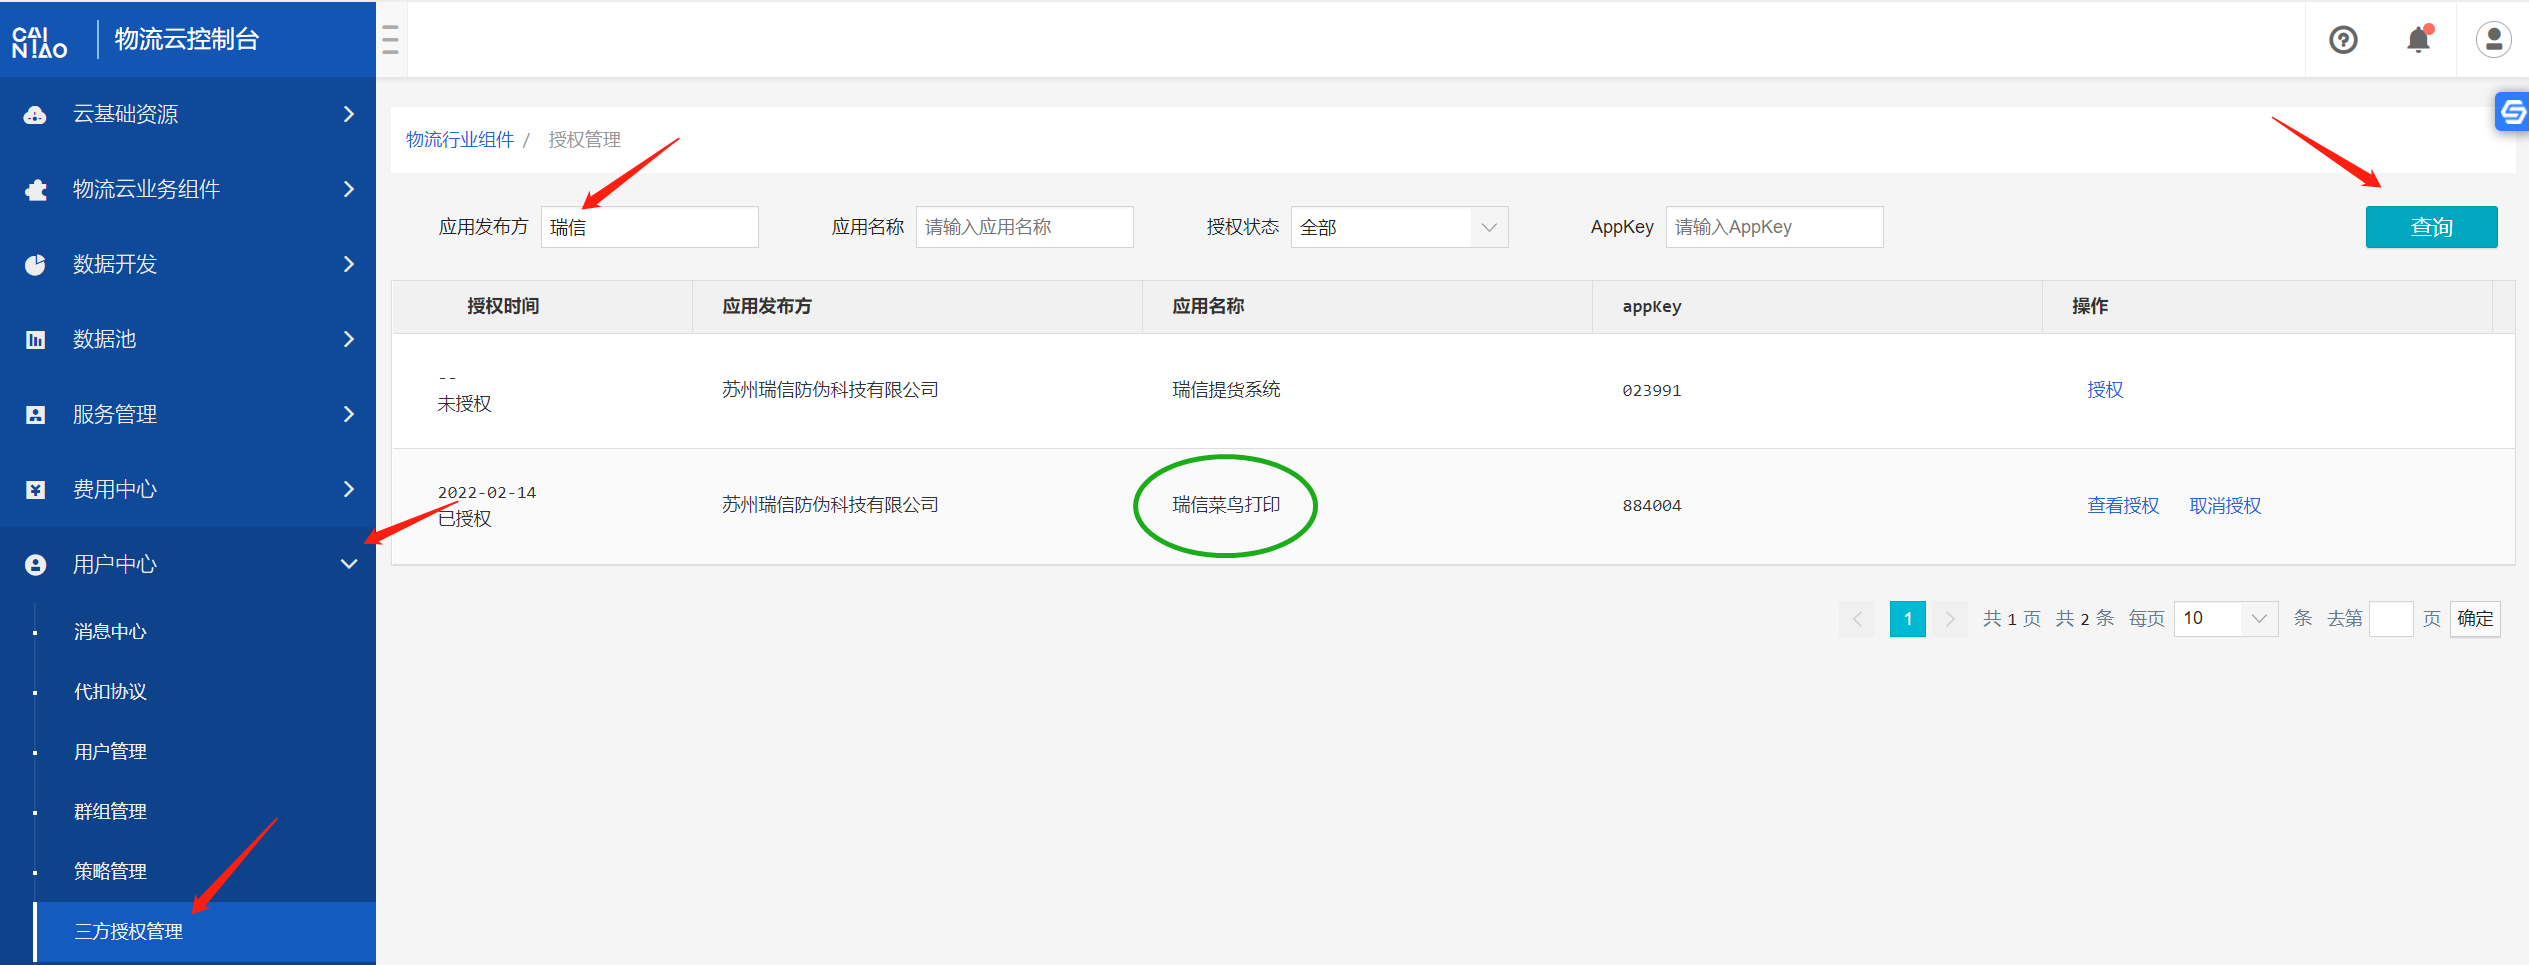Click the person card icon for 服务管理
The height and width of the screenshot is (965, 2529).
[x=35, y=415]
